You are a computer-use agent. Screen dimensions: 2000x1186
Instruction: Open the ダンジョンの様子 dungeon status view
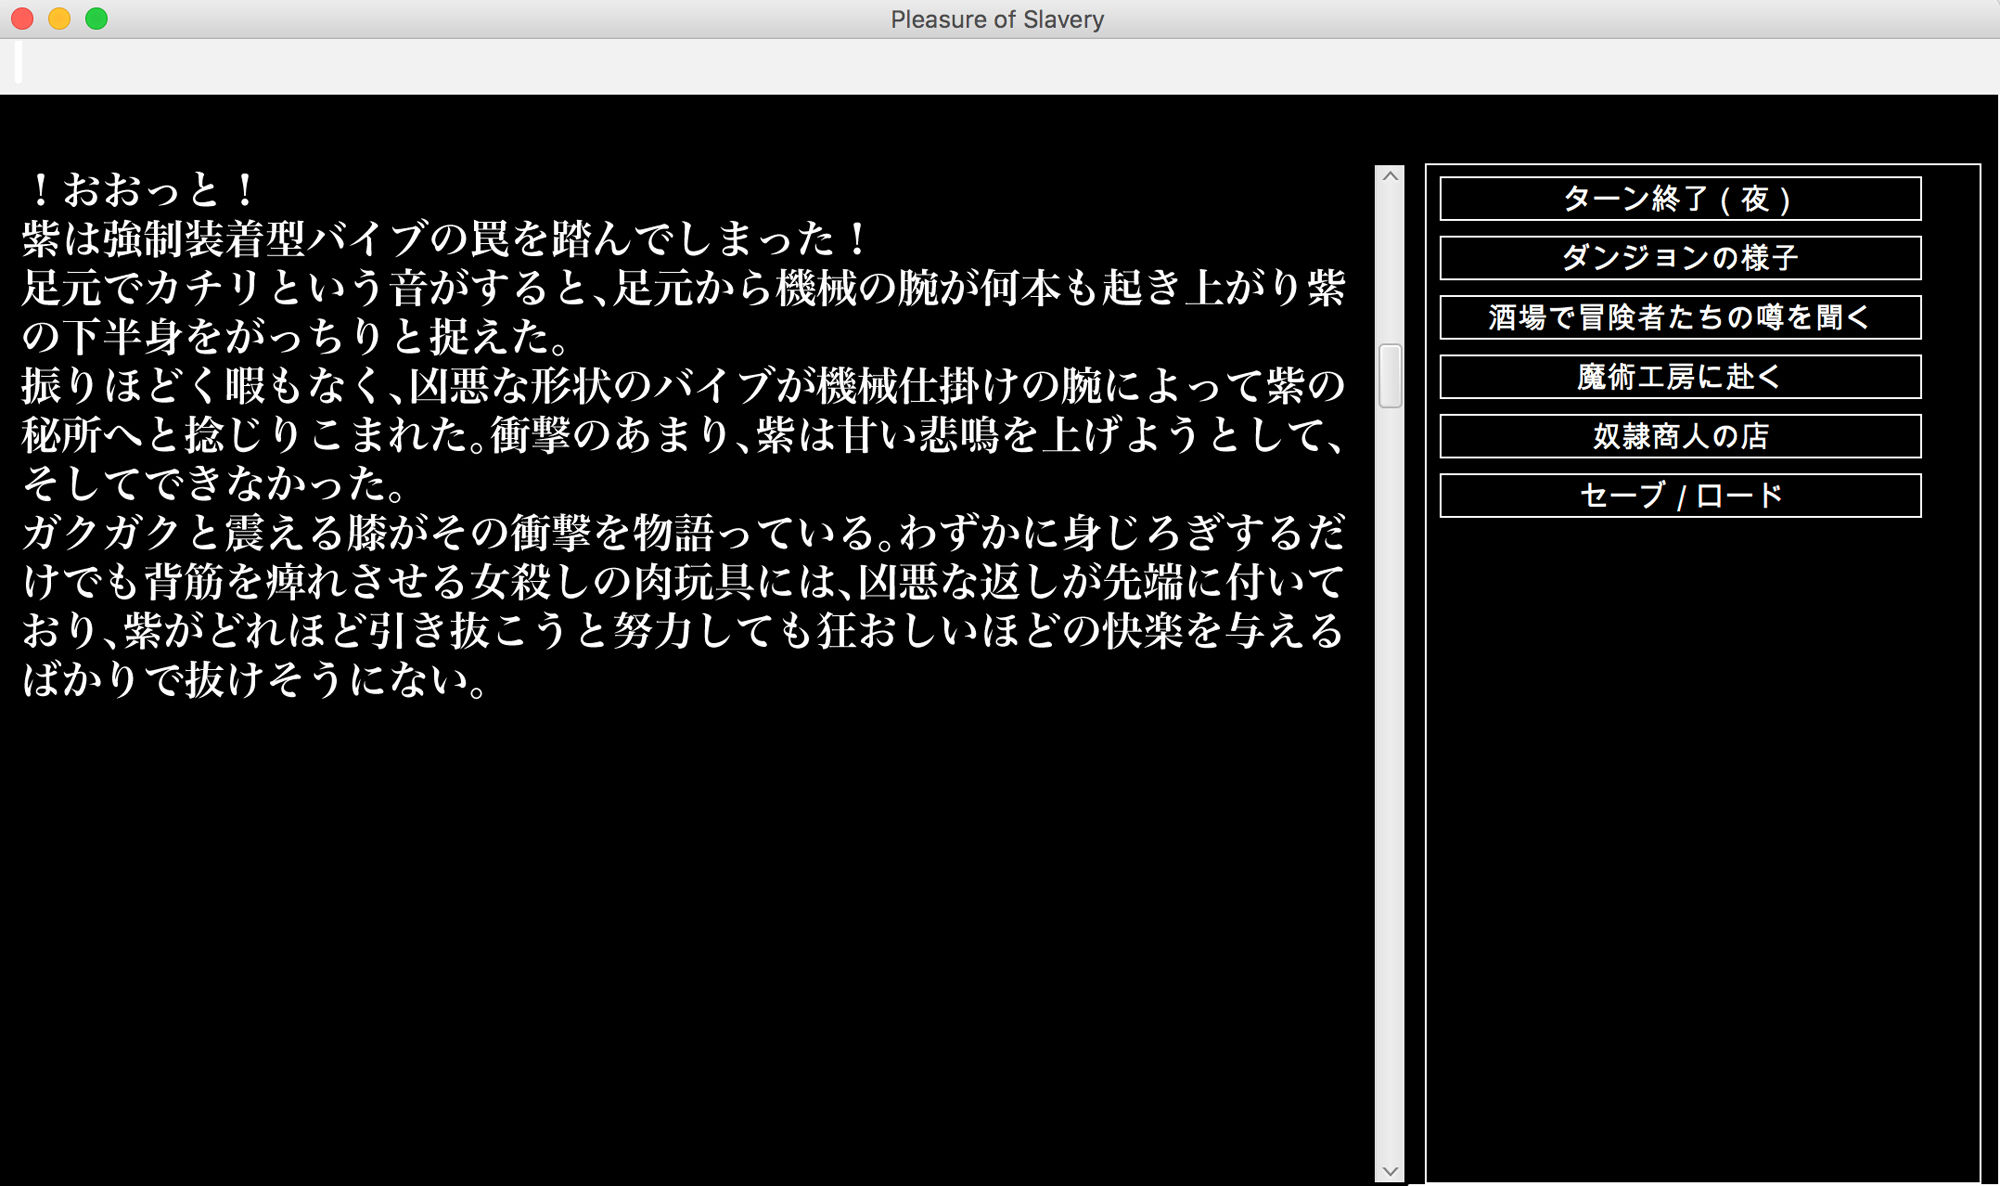click(x=1678, y=258)
